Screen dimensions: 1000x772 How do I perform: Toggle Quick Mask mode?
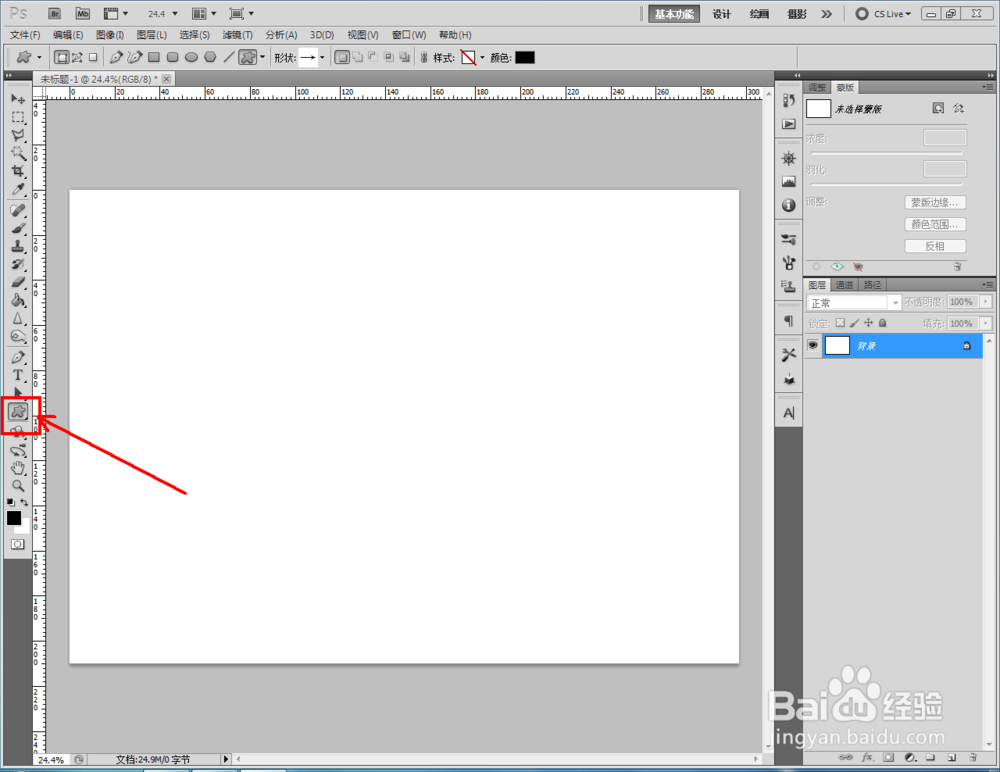(18, 544)
